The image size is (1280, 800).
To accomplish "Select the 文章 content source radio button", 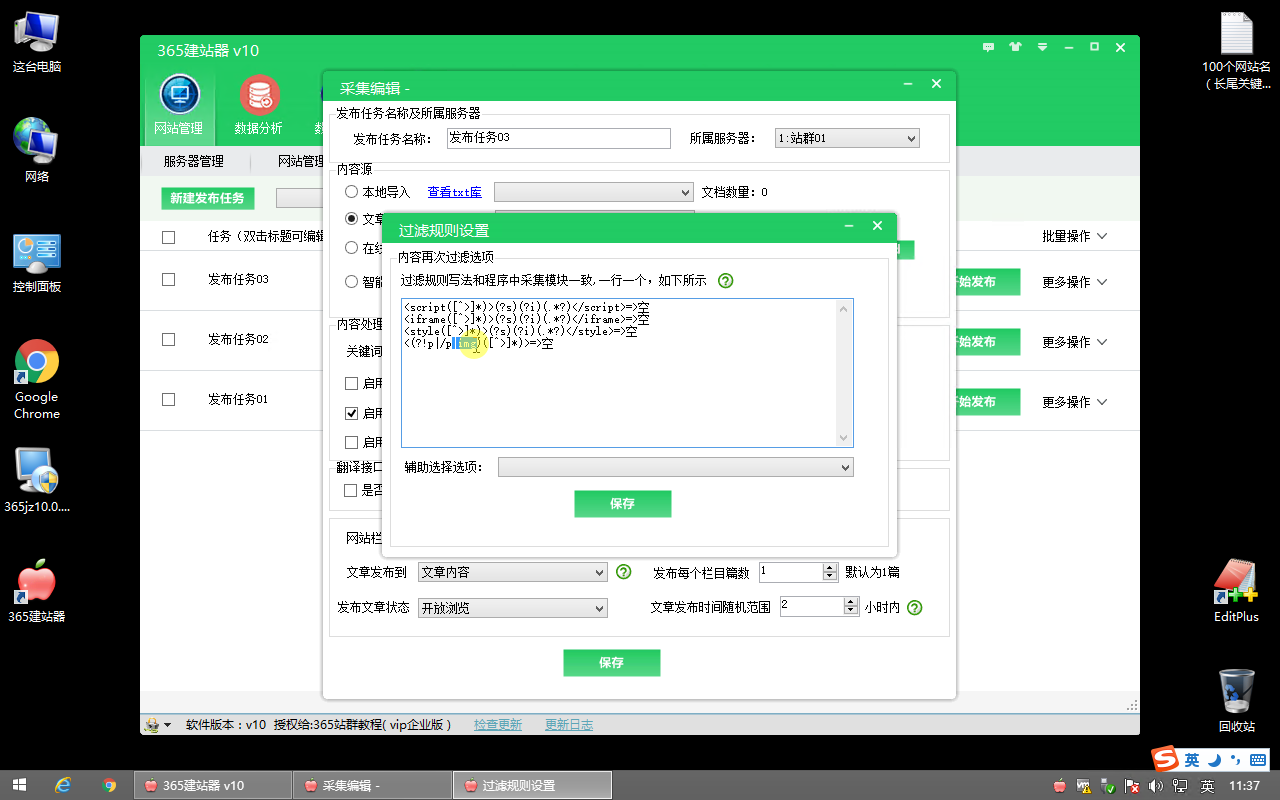I will [x=352, y=218].
